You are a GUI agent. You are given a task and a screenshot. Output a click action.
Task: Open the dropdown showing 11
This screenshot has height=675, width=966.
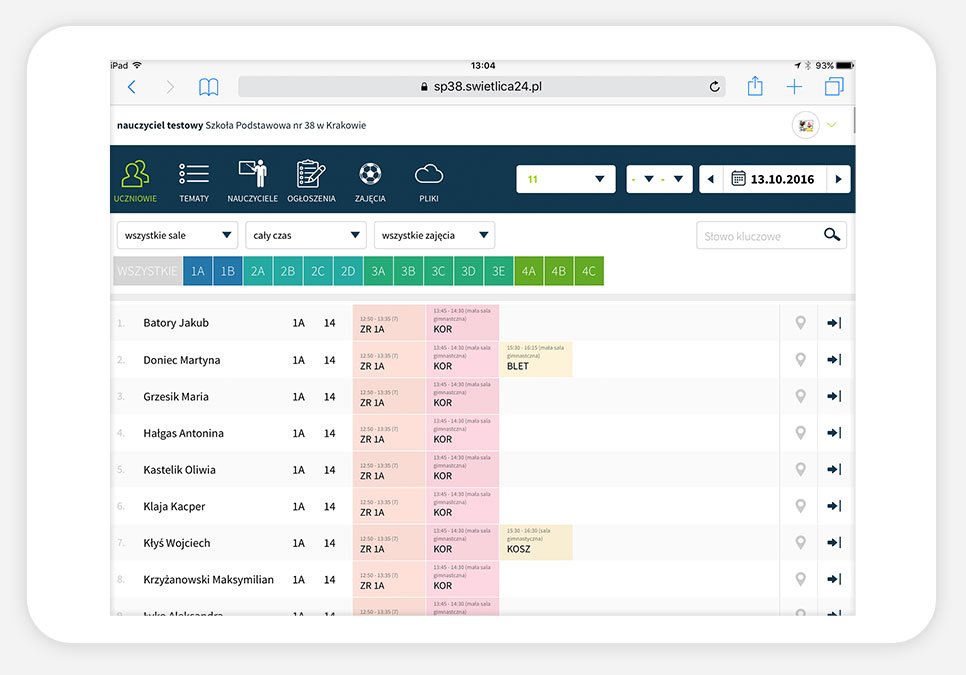(566, 179)
